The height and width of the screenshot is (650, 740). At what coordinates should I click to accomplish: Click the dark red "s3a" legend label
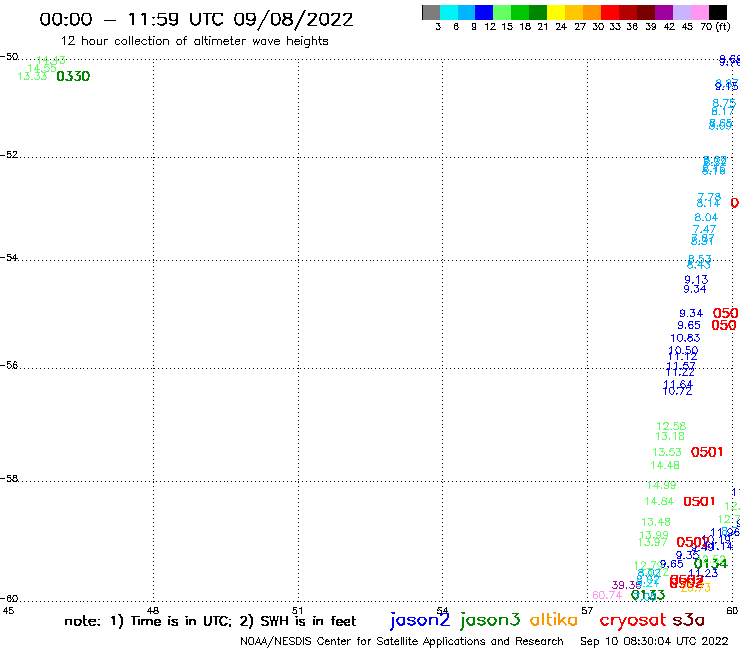pyautogui.click(x=688, y=620)
